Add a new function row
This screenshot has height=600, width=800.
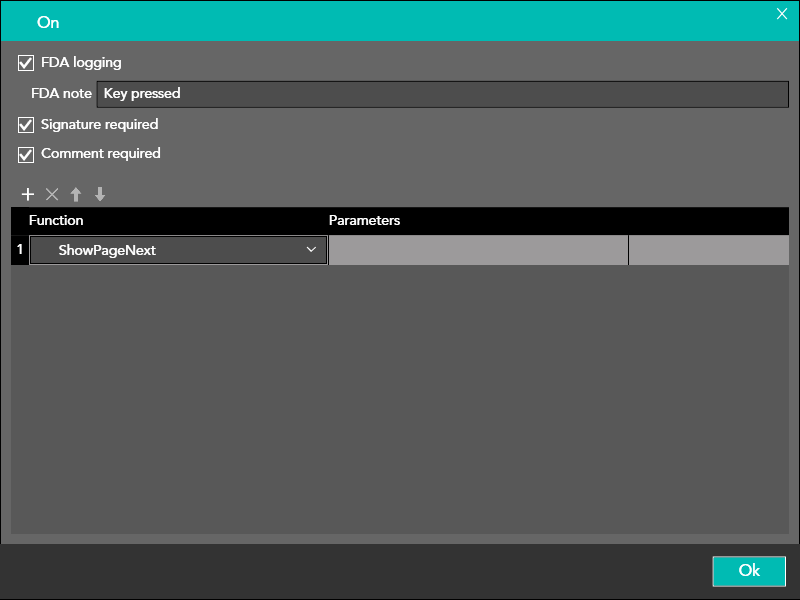coord(28,195)
